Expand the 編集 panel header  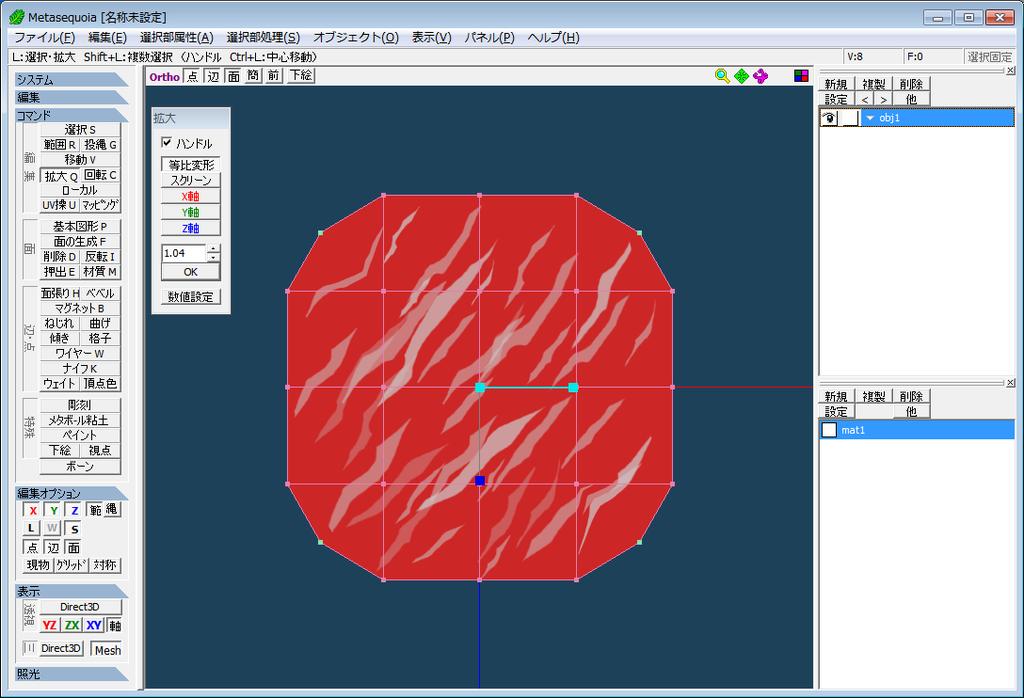72,97
